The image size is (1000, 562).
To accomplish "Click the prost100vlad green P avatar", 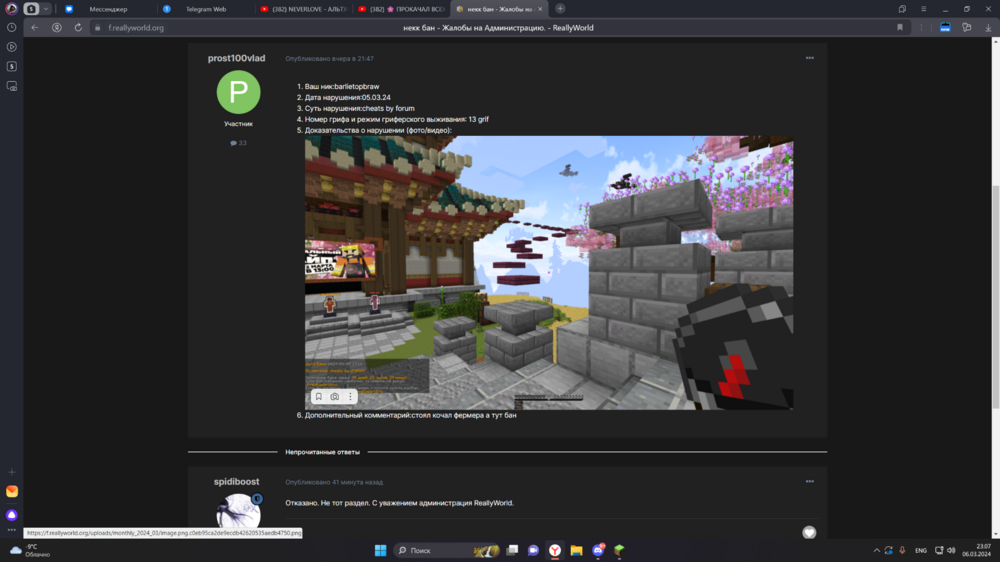I will coord(239,92).
